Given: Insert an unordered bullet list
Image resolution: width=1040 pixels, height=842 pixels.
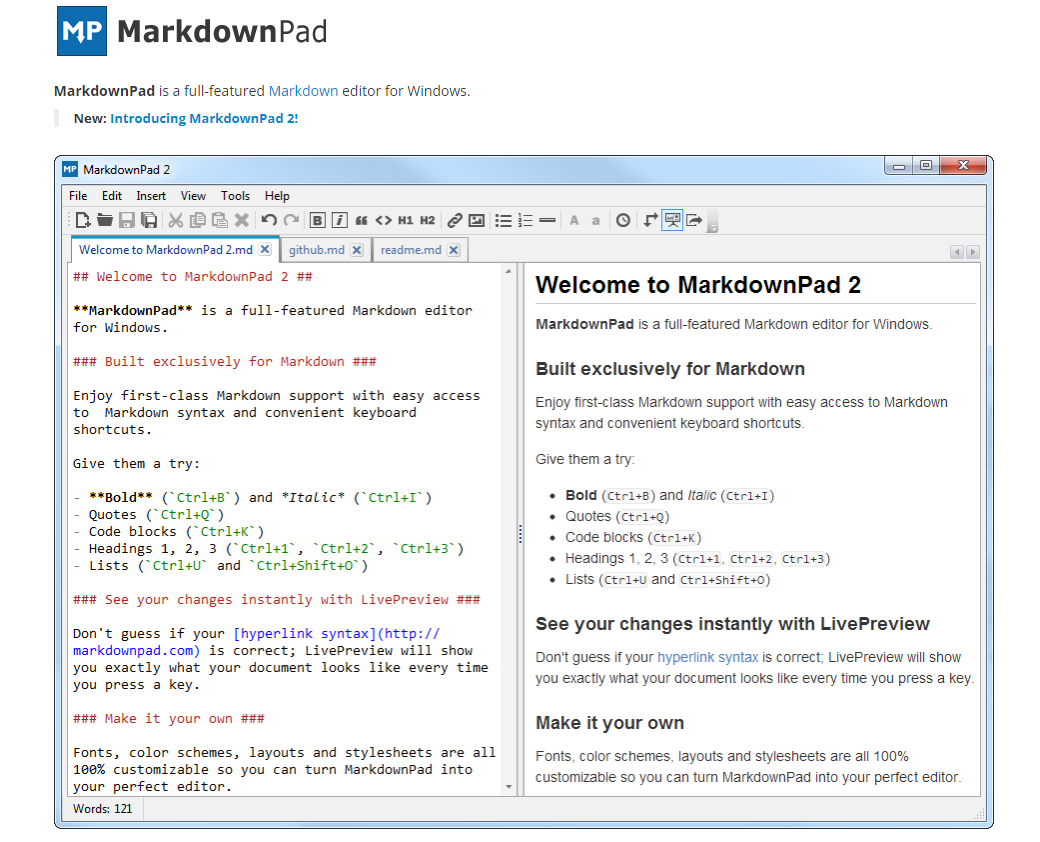Looking at the screenshot, I should coord(503,220).
